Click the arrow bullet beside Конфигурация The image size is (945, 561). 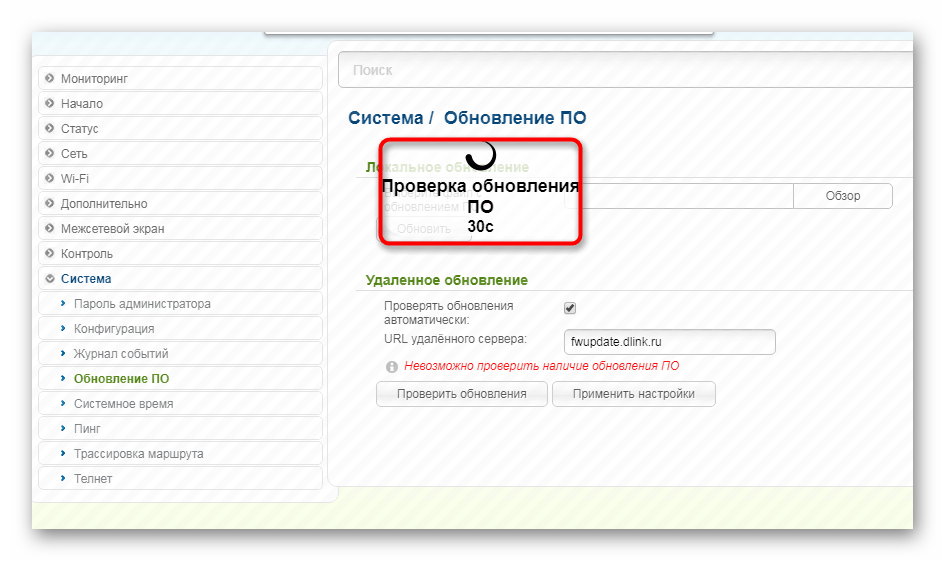pos(63,328)
